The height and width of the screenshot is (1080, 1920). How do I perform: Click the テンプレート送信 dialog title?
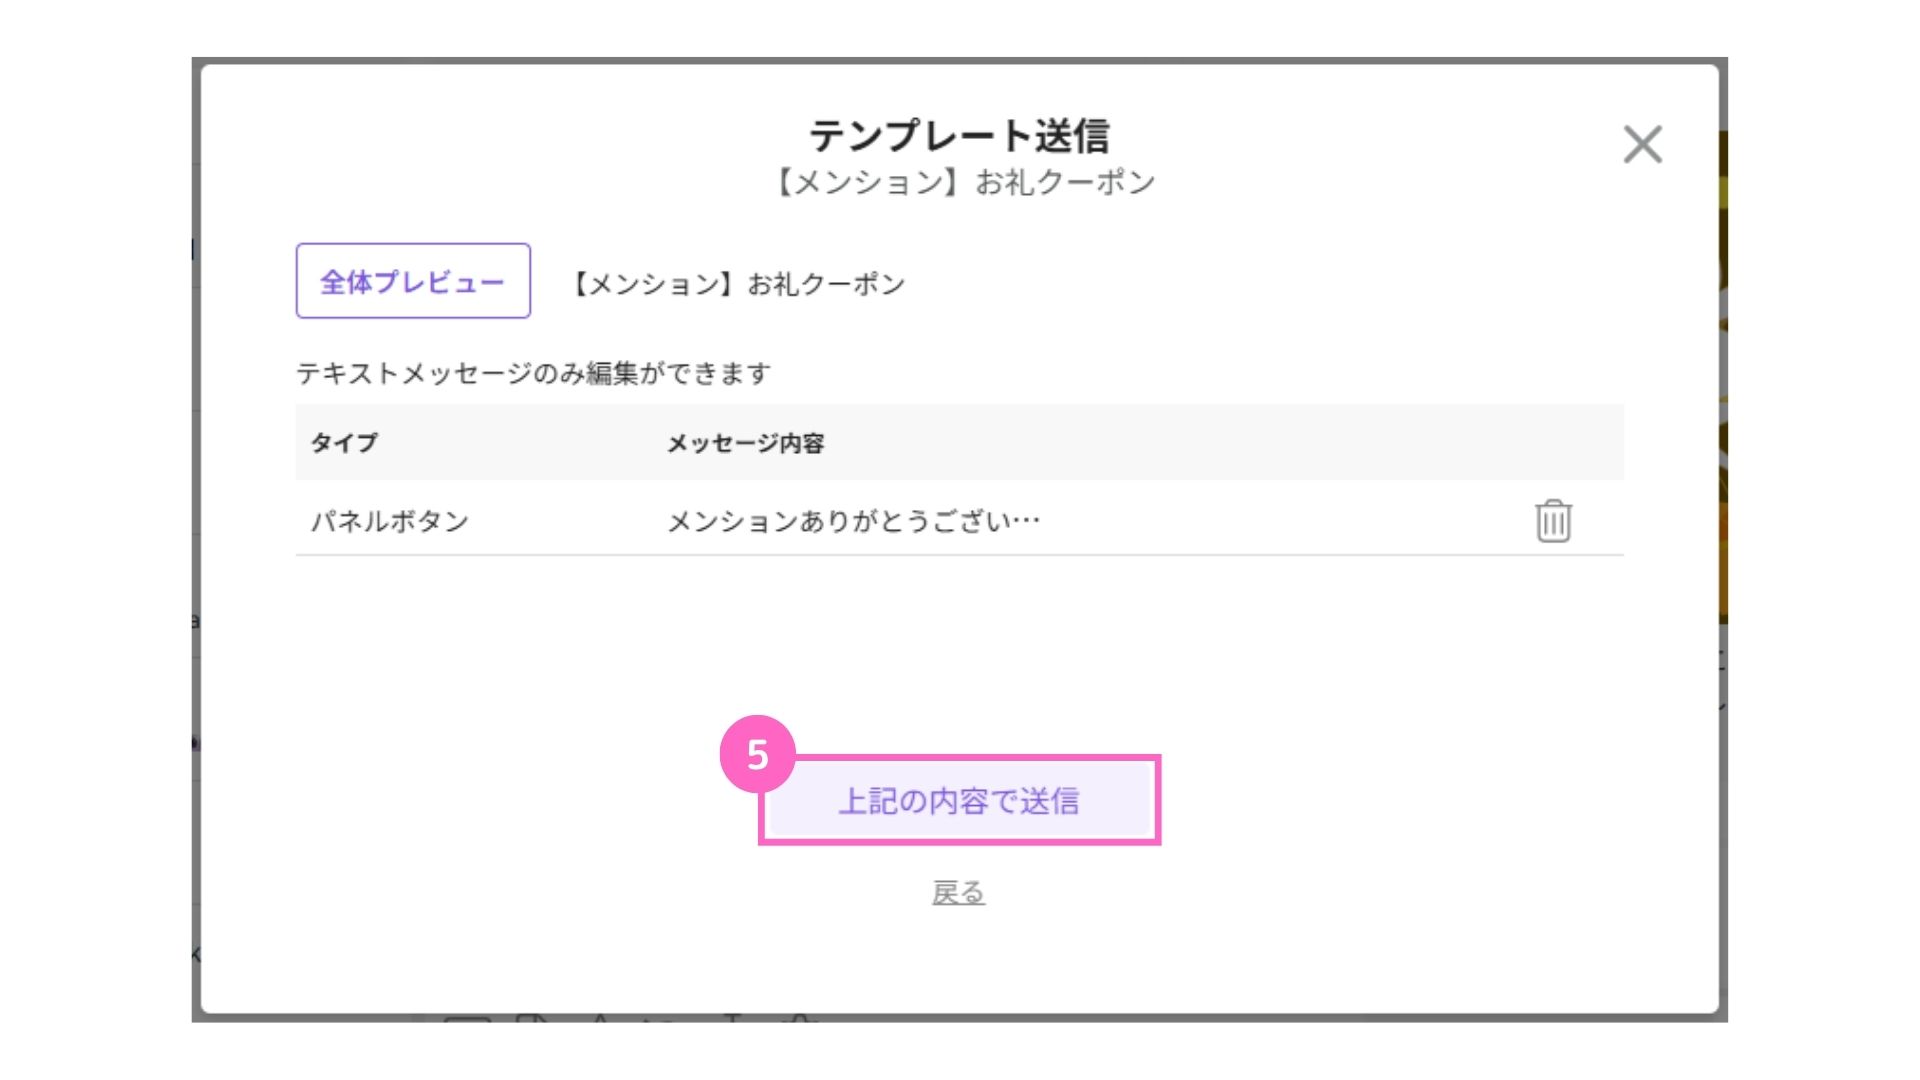click(959, 136)
